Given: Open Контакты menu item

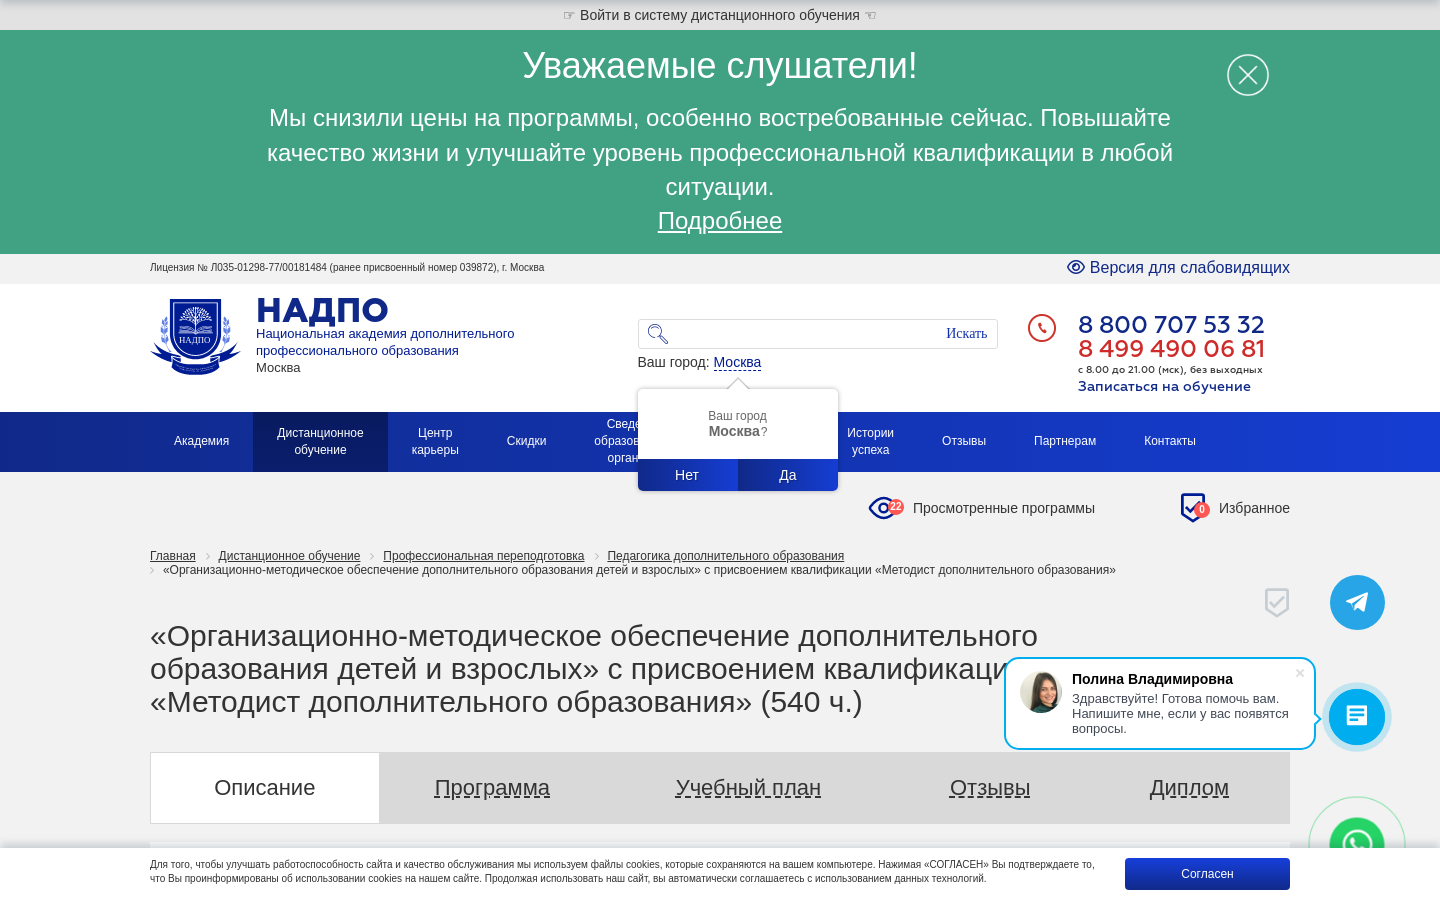Looking at the screenshot, I should (1170, 441).
